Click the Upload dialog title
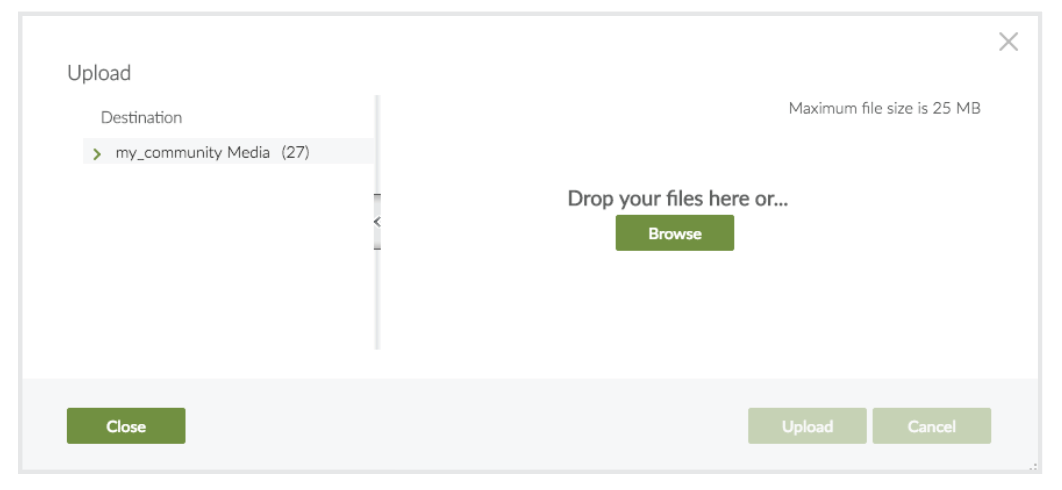 coord(99,73)
